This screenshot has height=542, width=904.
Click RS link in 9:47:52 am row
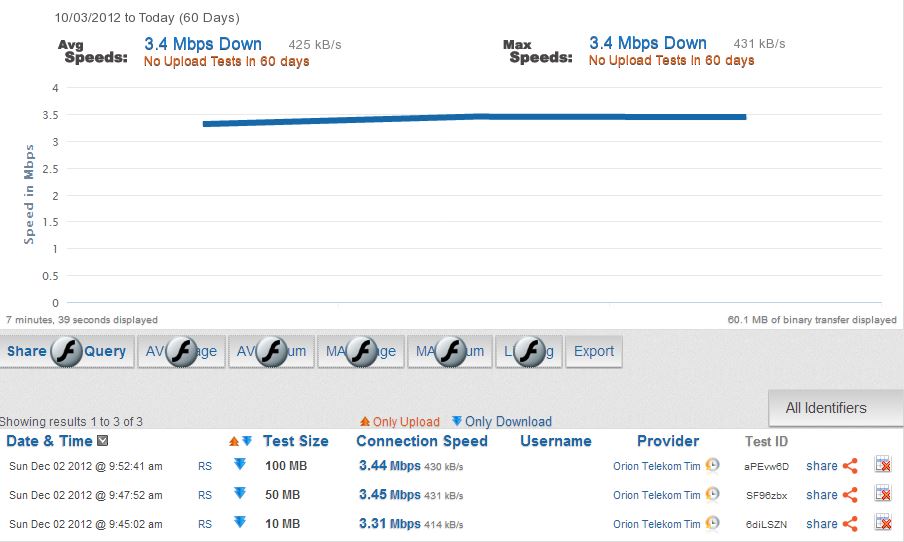[x=205, y=495]
